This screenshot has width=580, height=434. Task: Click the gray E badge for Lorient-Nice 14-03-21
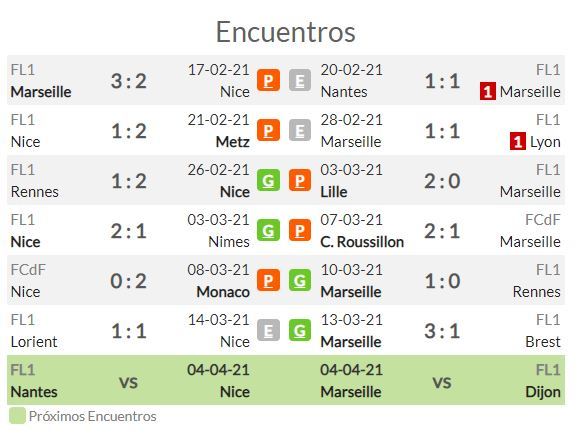click(x=268, y=330)
